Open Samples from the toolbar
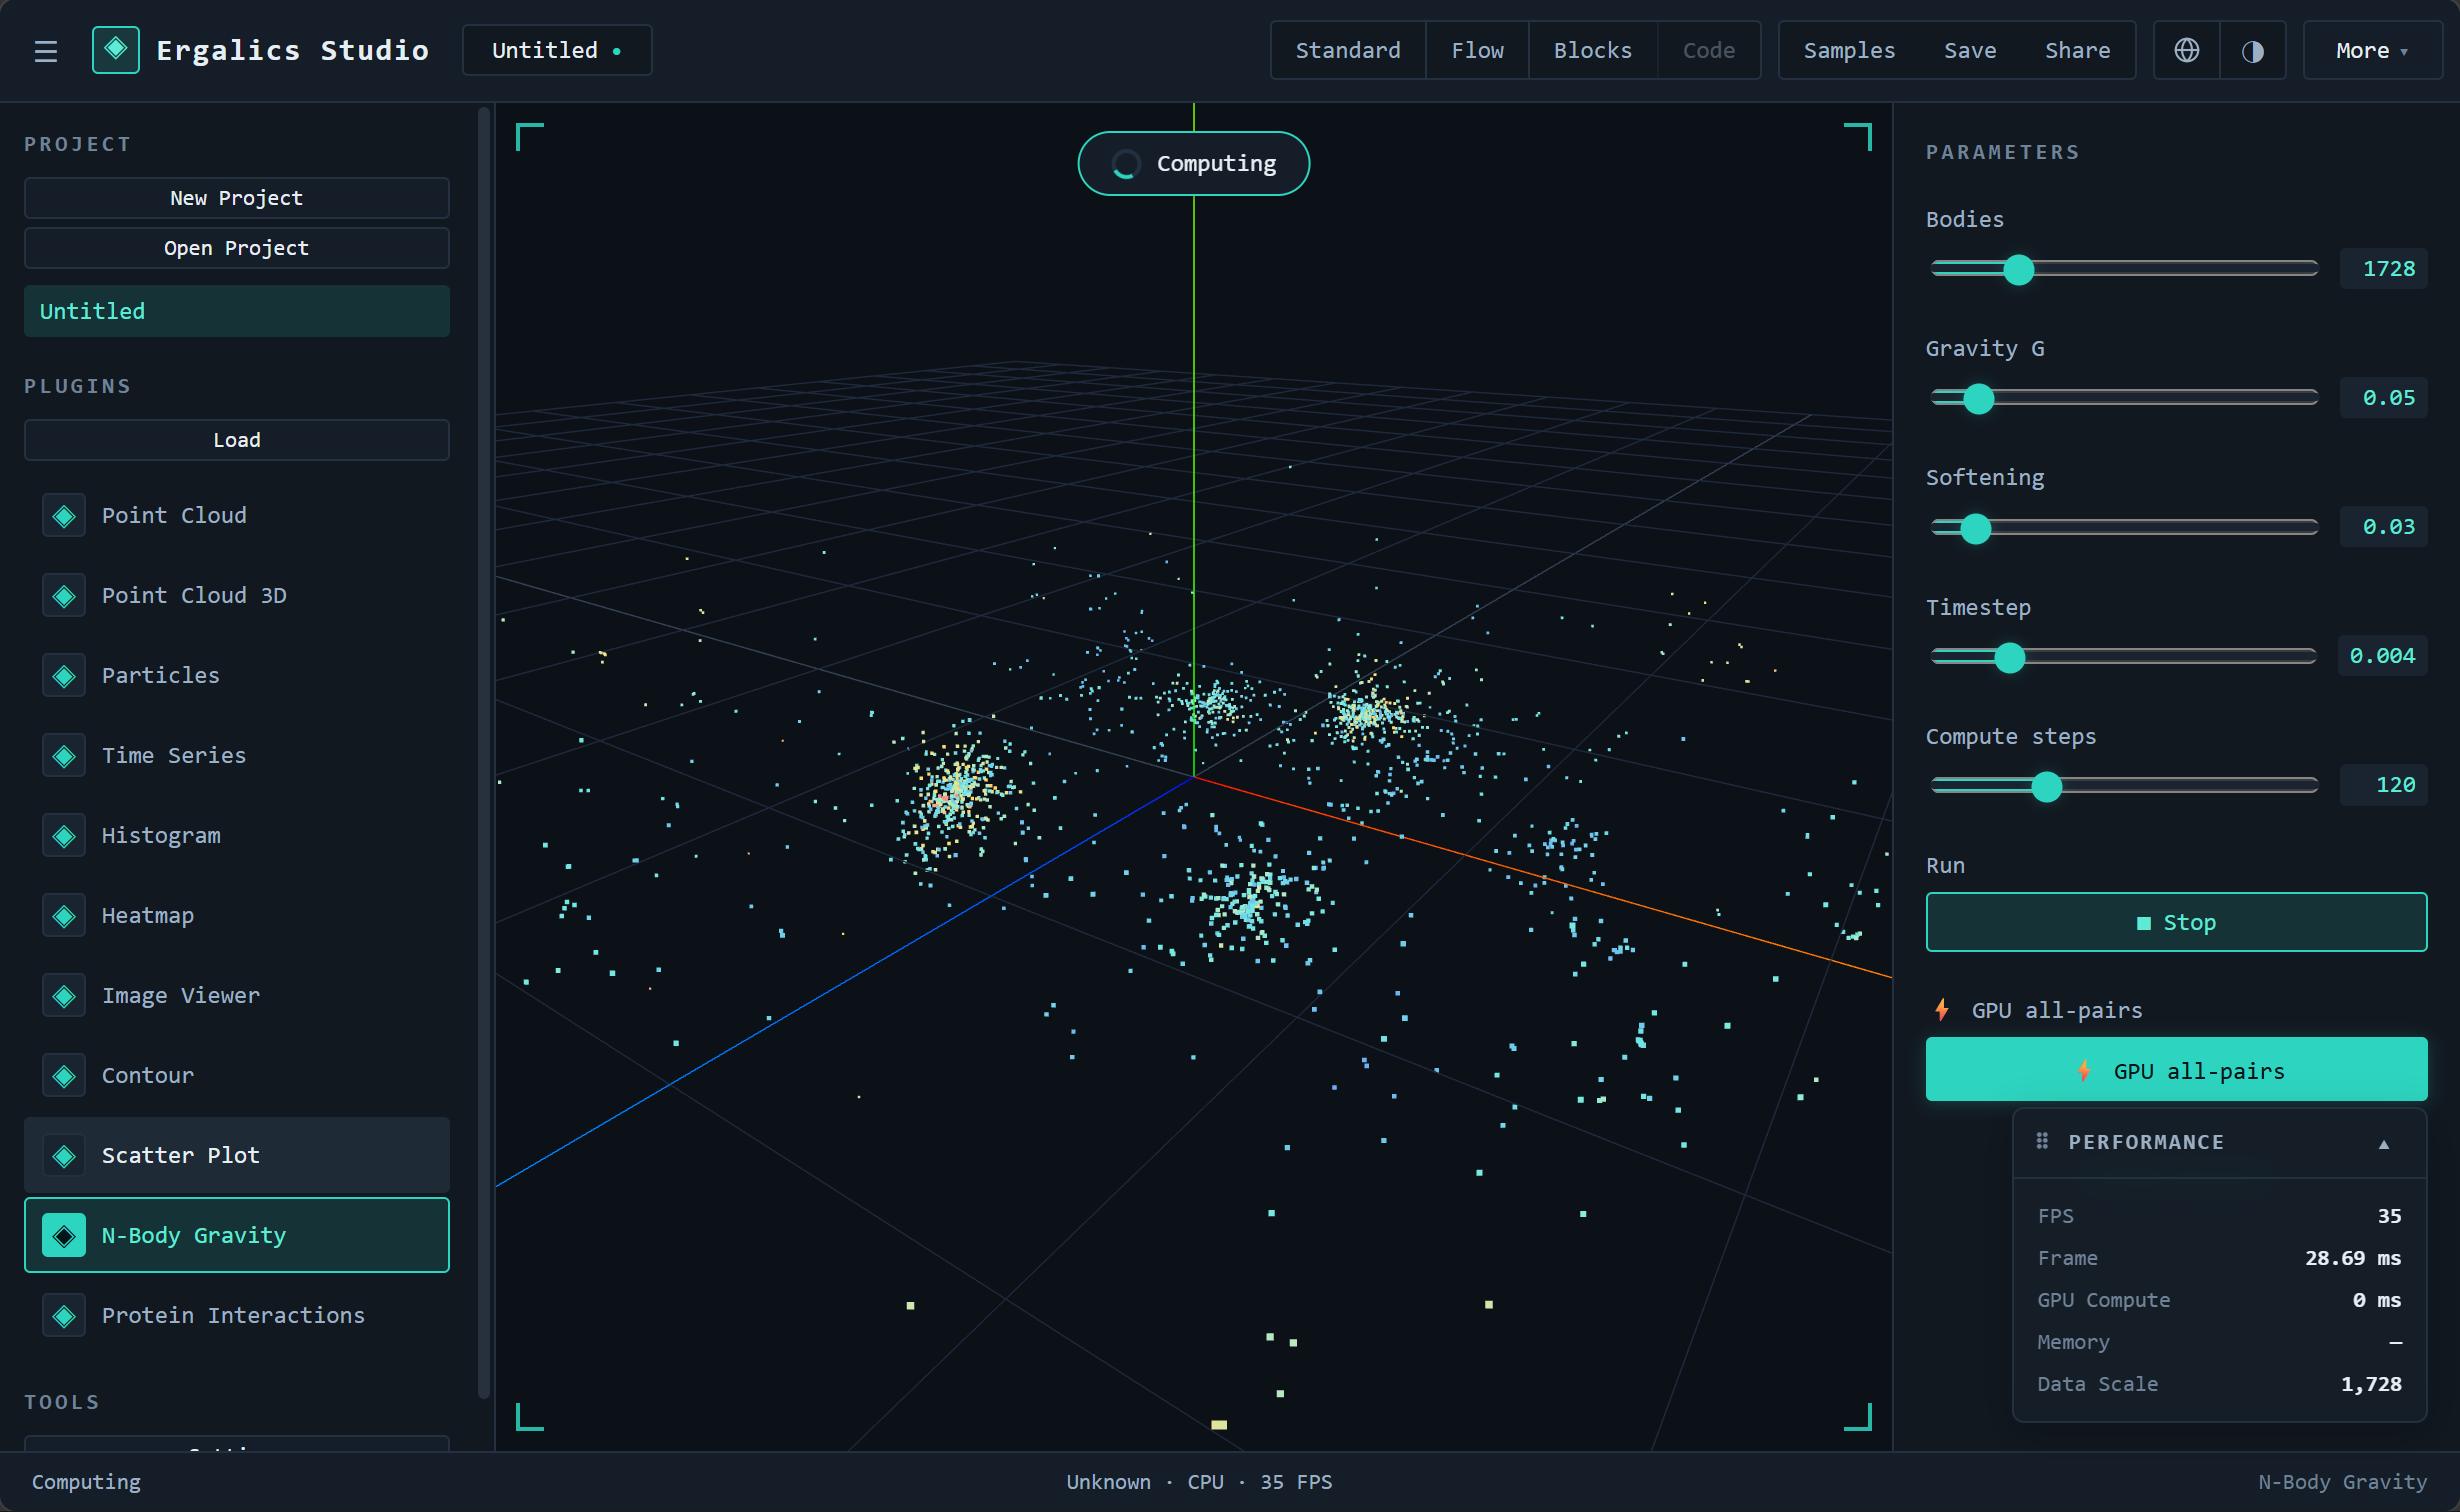Image resolution: width=2460 pixels, height=1512 pixels. (1849, 50)
